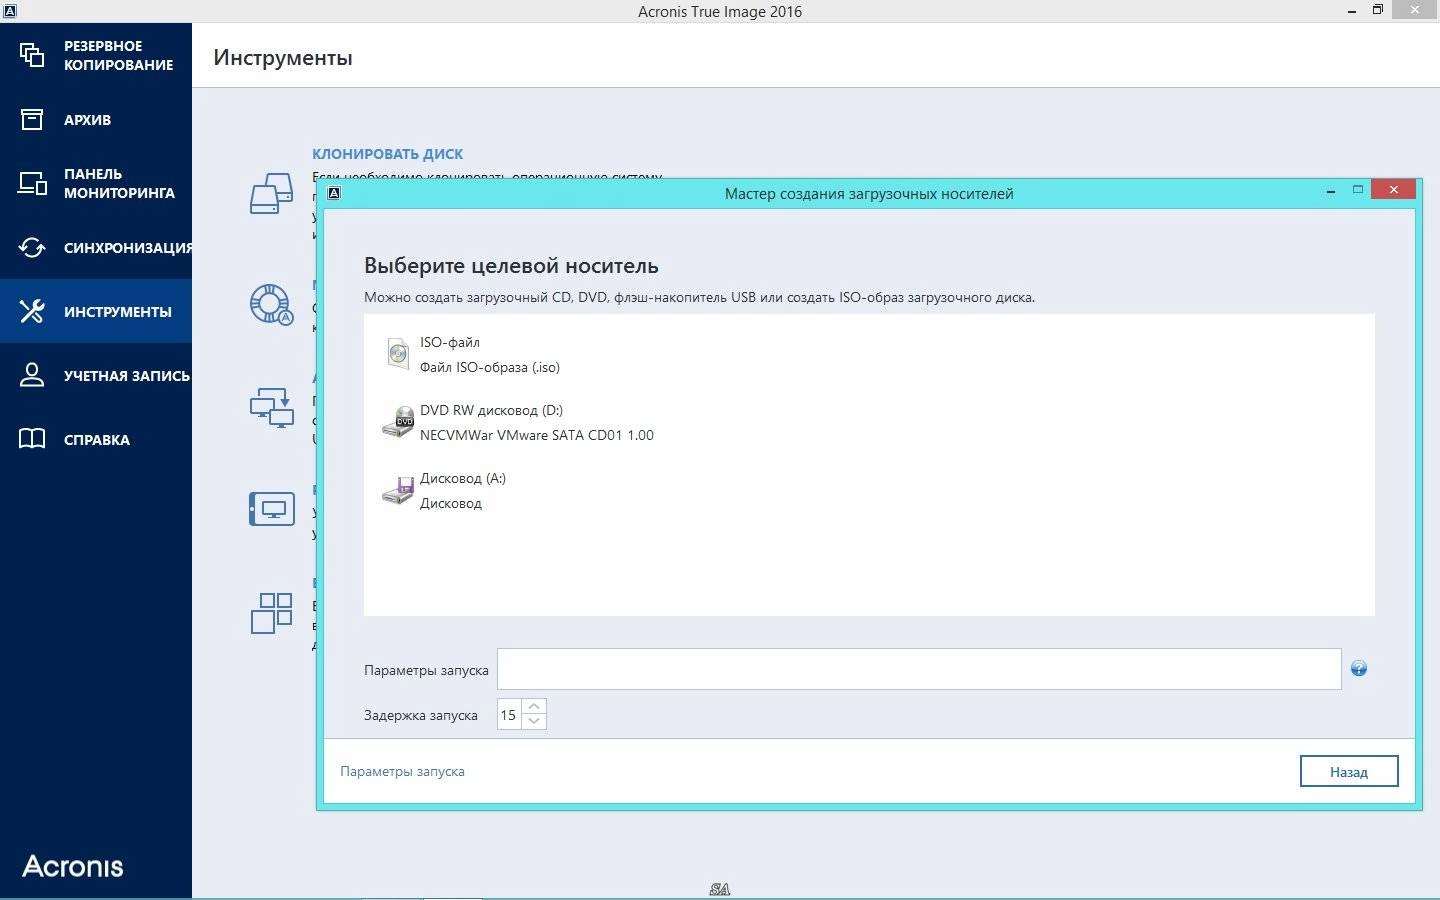Click the computer transfer tool icon
The image size is (1440, 900).
click(271, 408)
